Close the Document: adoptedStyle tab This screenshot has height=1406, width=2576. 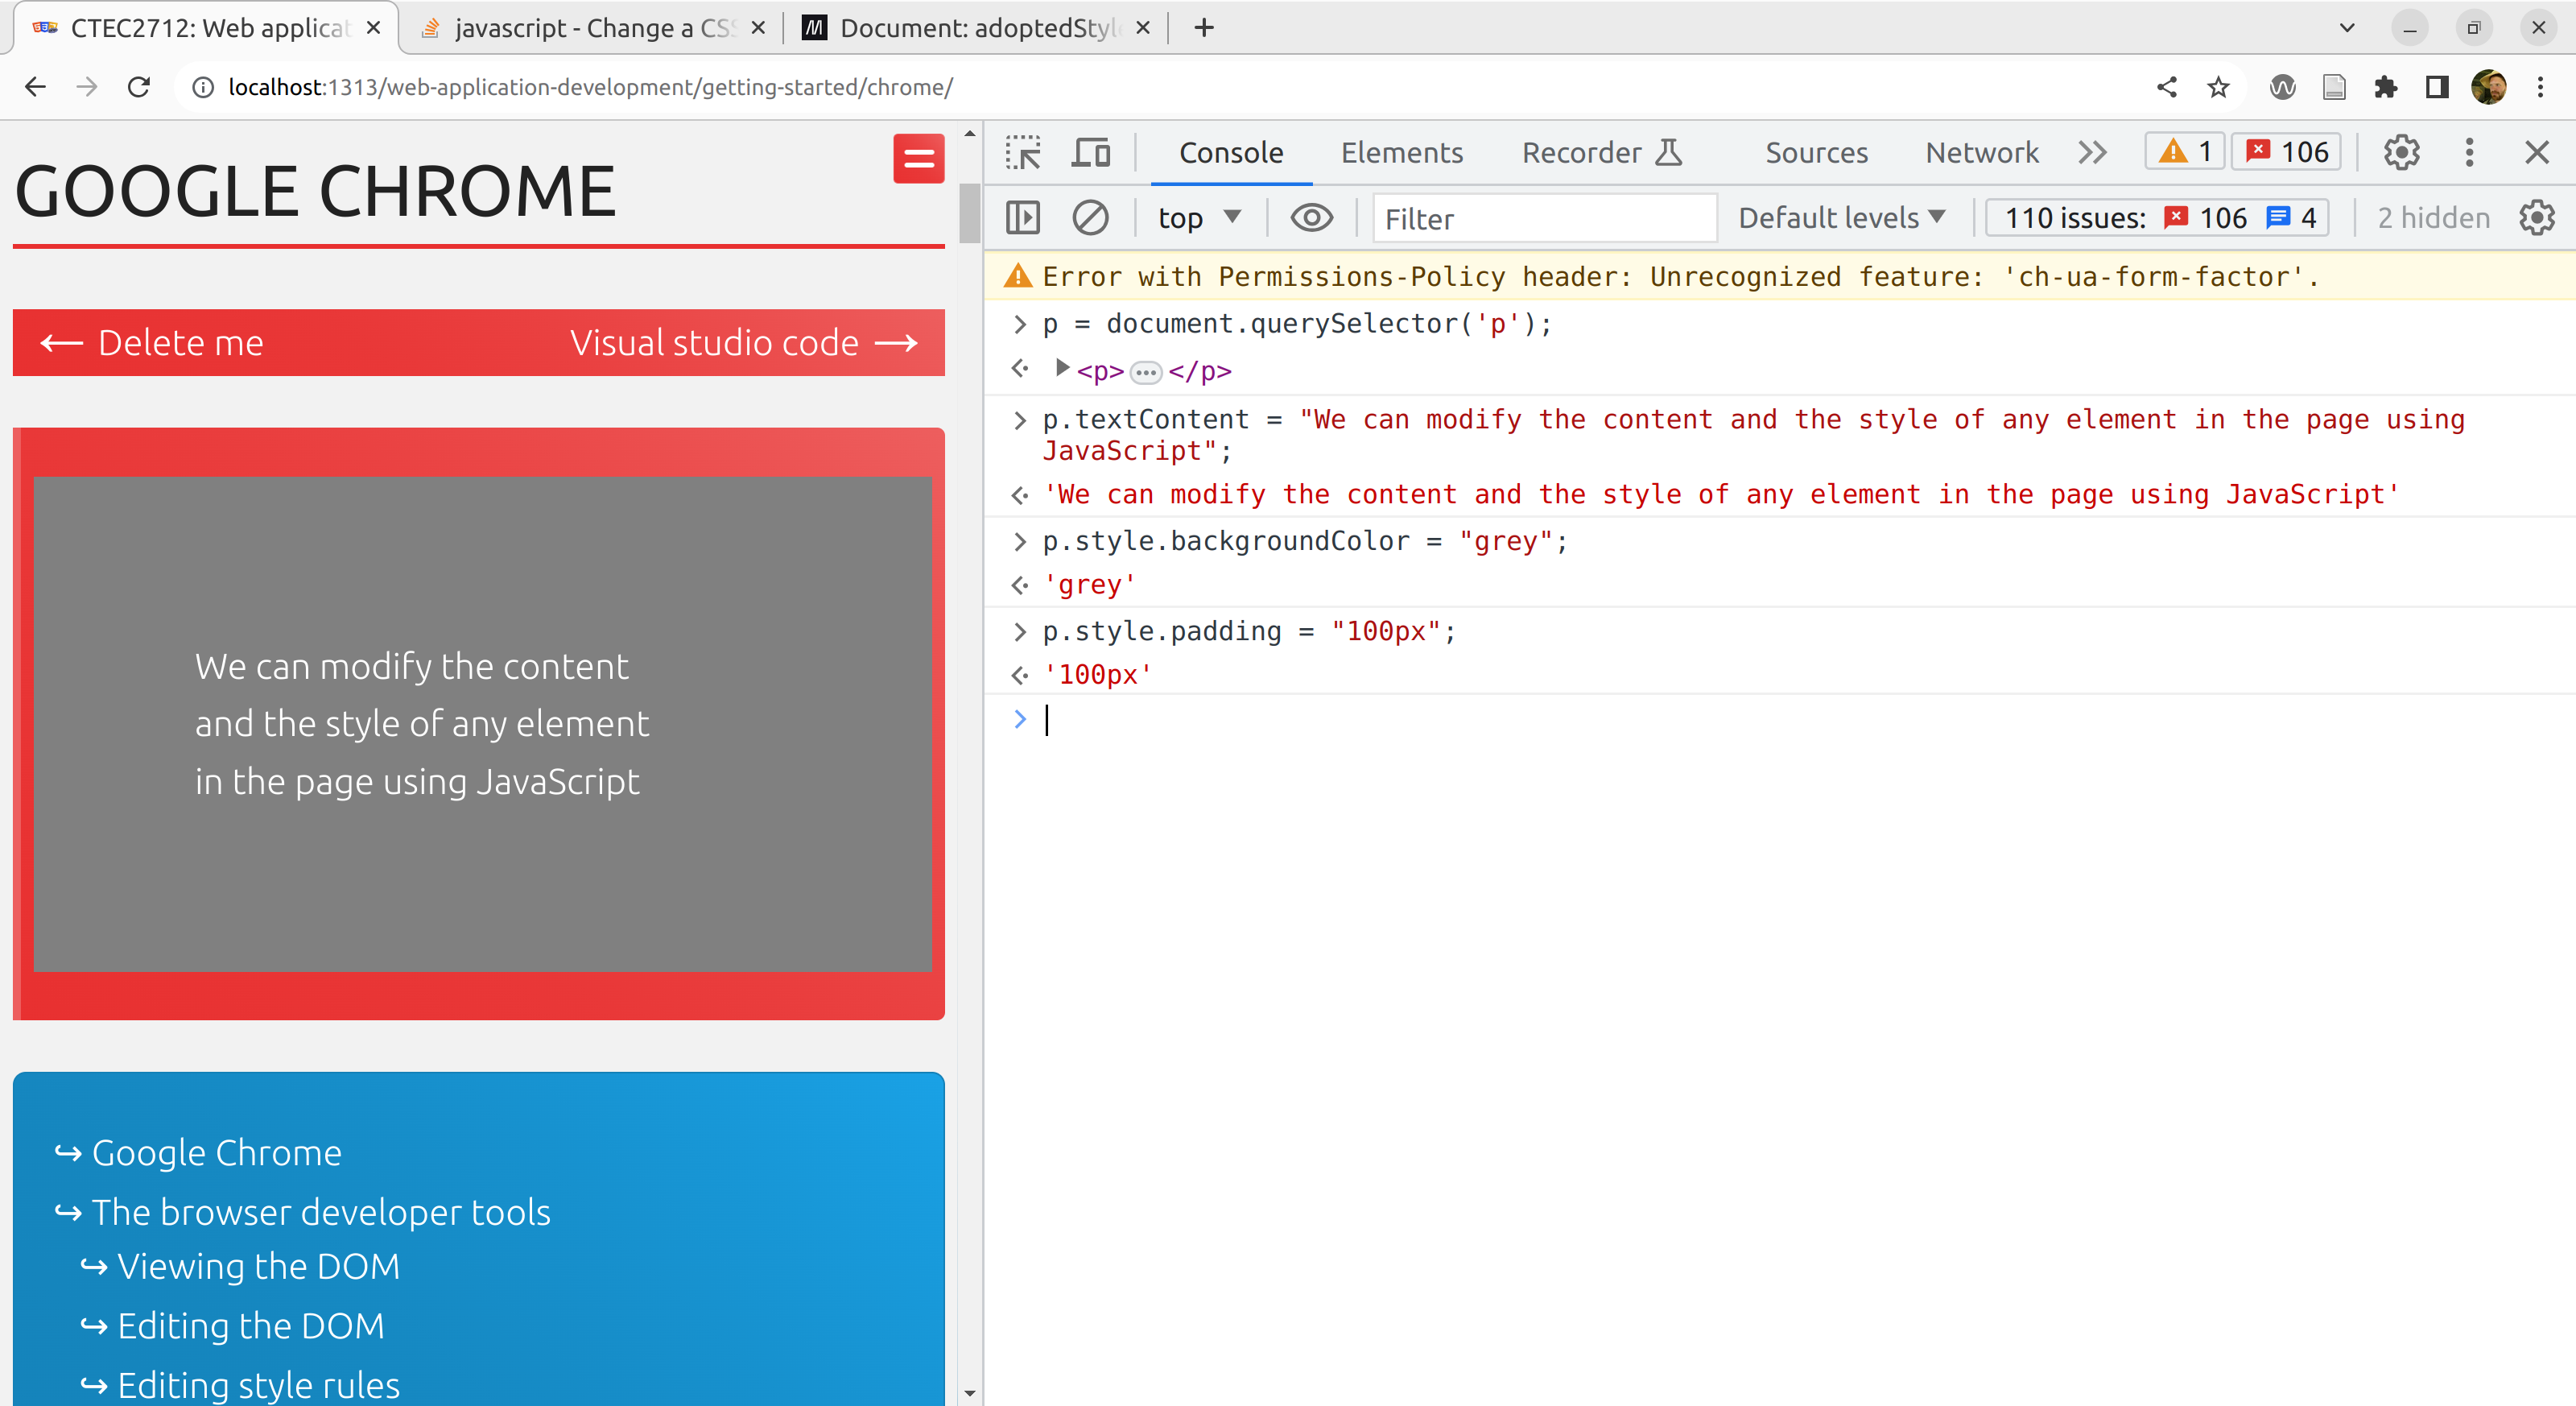pos(1143,28)
